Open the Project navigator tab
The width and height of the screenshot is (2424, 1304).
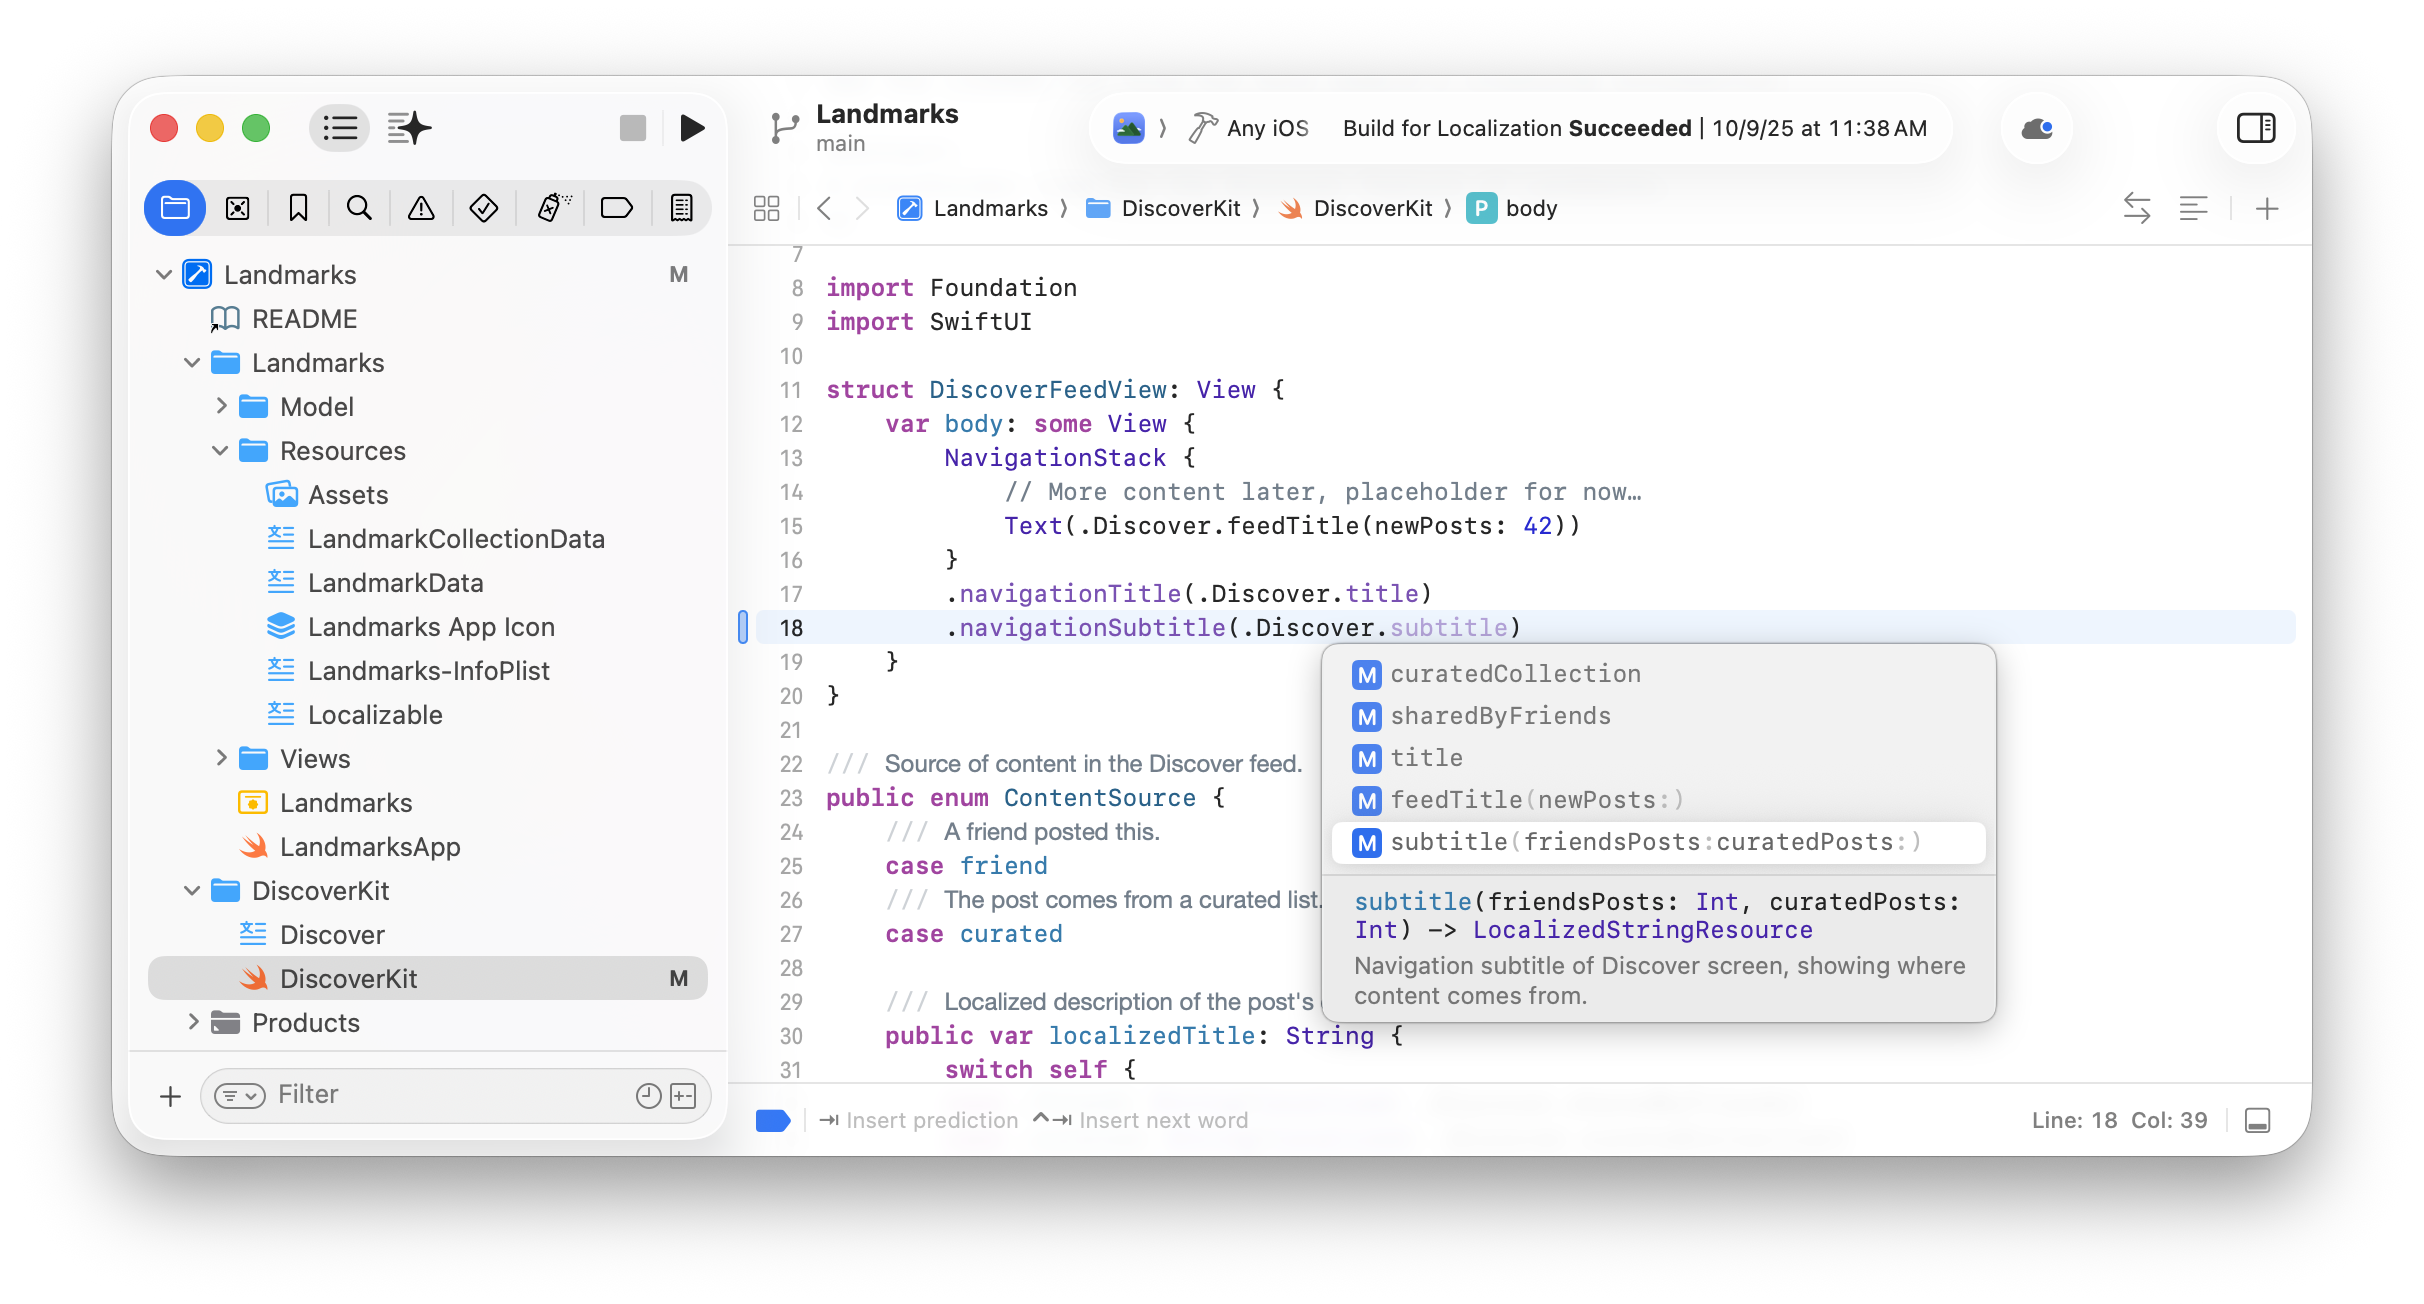coord(175,208)
